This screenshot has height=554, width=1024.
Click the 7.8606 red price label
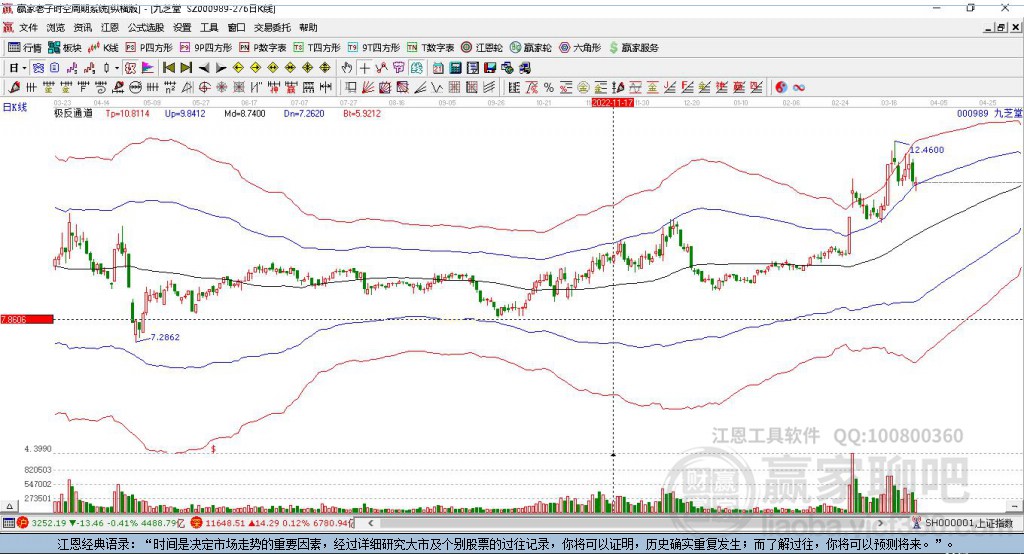(27, 319)
